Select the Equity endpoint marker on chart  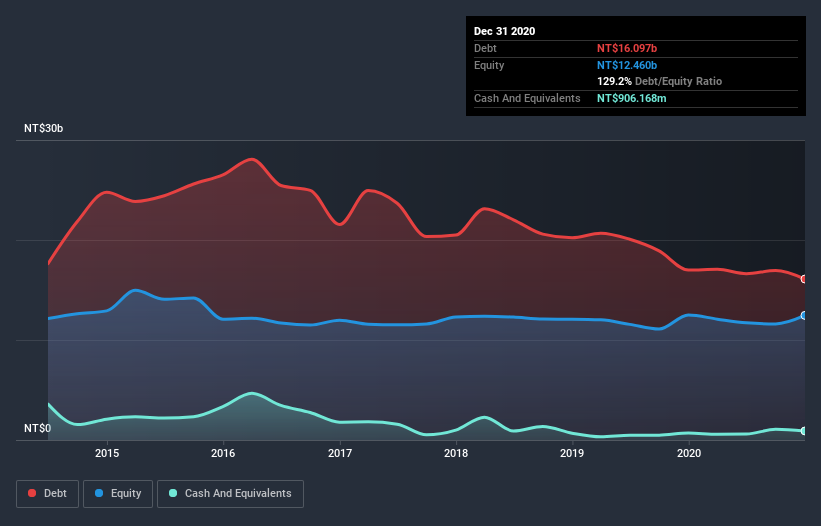point(804,316)
